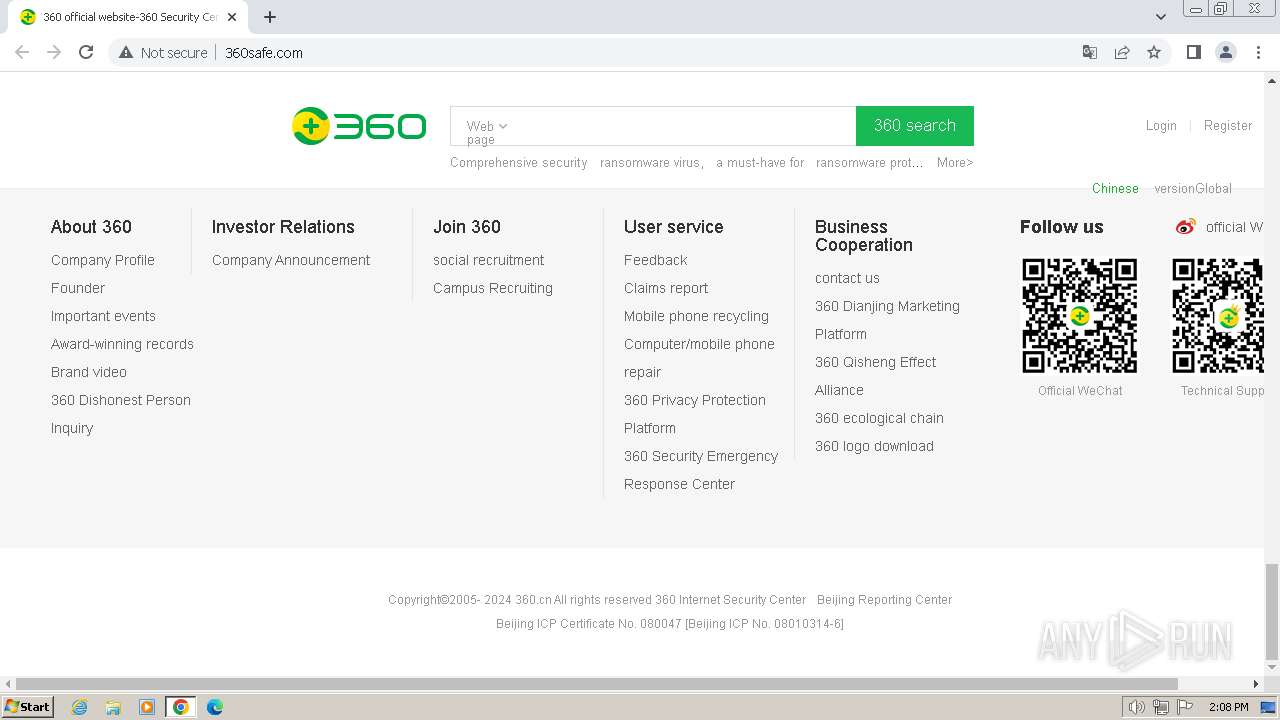Click the network tray icon
The image size is (1280, 720).
tap(1160, 707)
